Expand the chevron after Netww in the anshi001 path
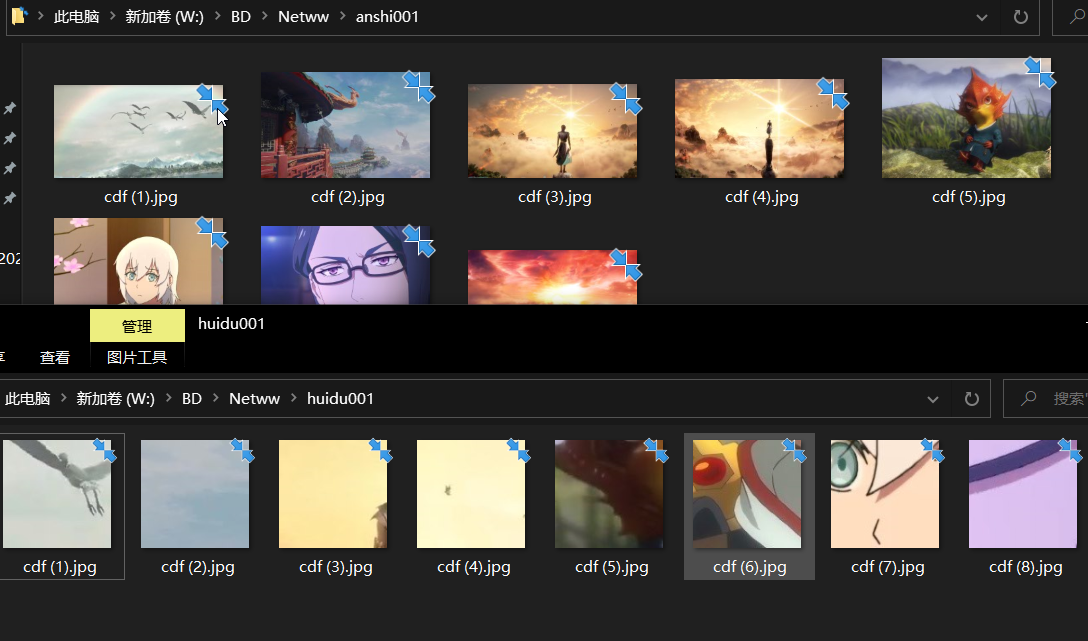The image size is (1088, 641). 342,17
